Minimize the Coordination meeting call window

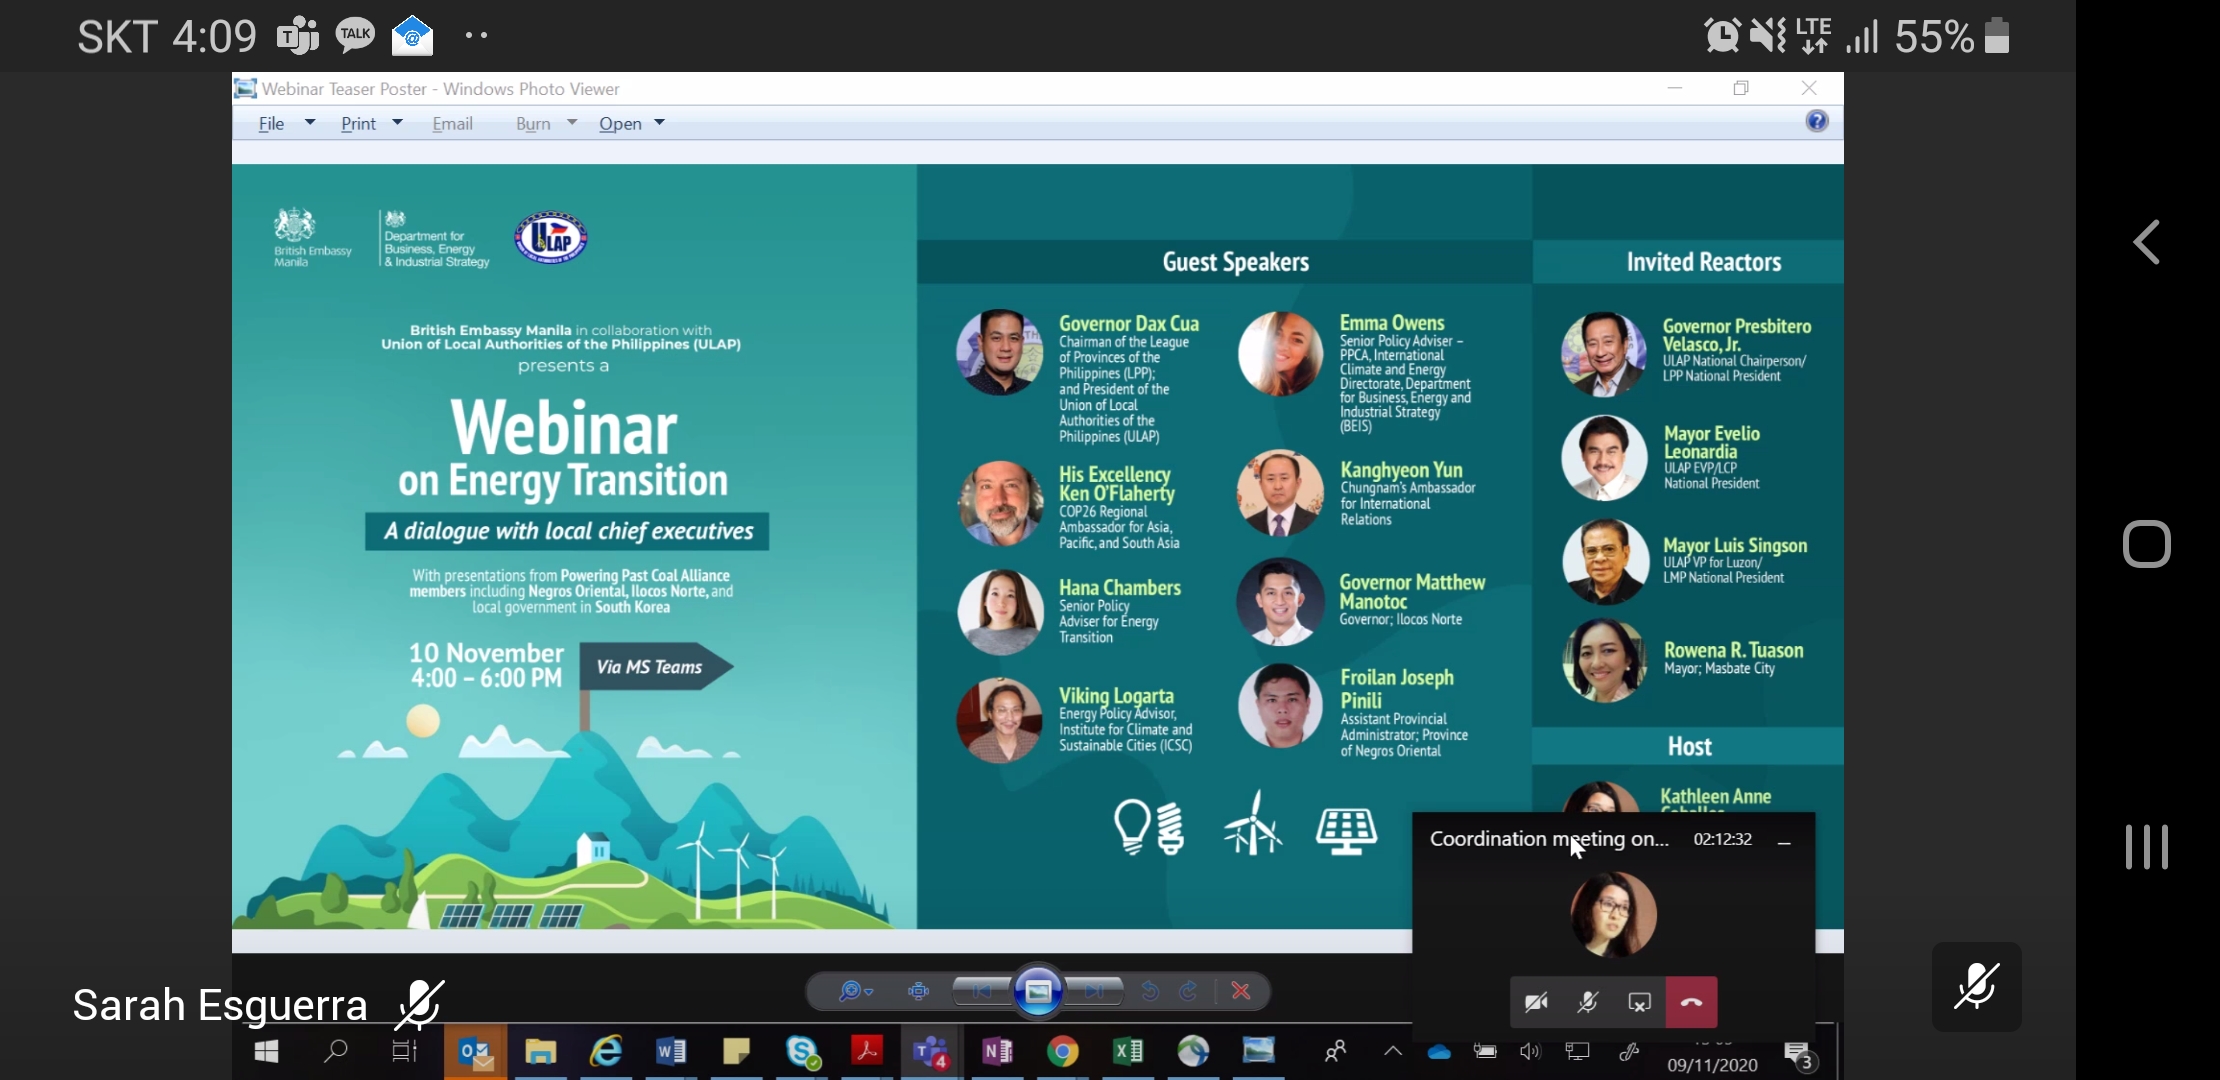tap(1784, 842)
